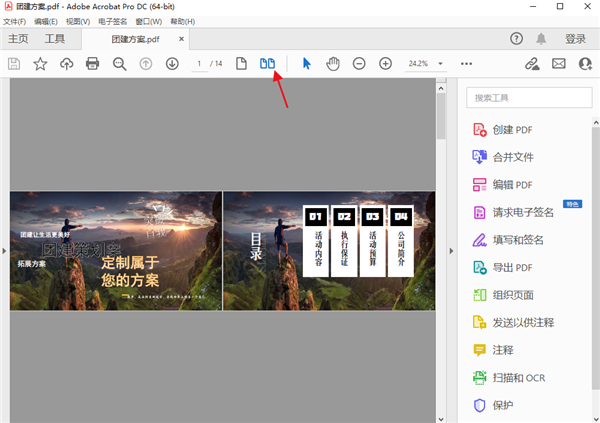
Task: Open the Scan and OCR tool
Action: click(517, 378)
